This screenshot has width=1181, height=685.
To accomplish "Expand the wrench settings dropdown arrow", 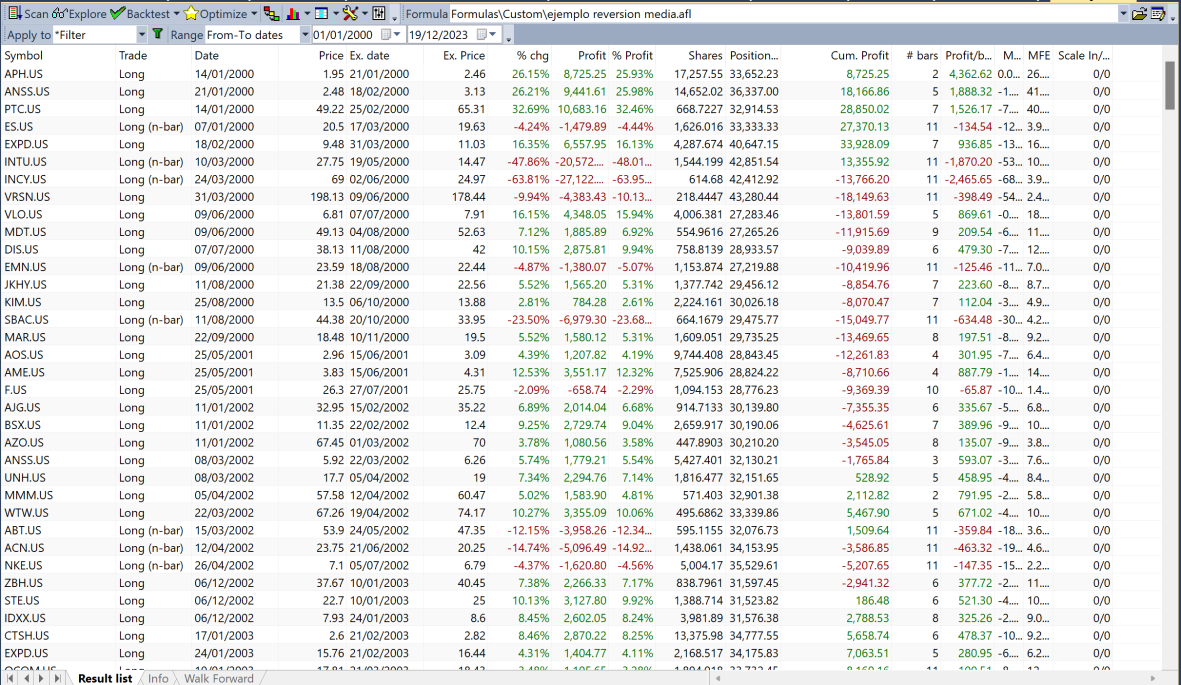I will click(x=365, y=14).
